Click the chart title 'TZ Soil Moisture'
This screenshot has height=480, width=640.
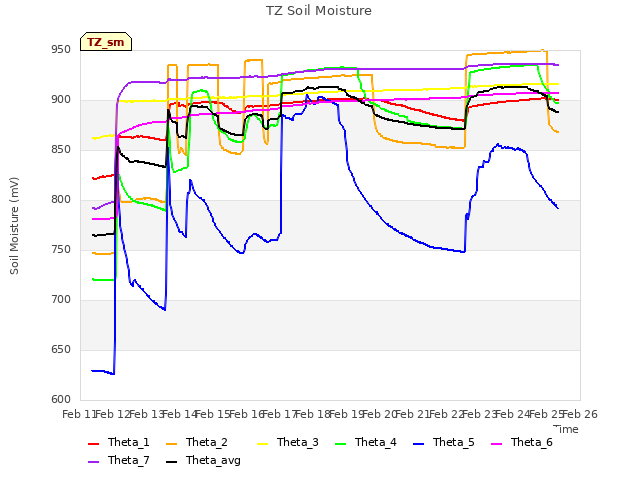click(319, 11)
